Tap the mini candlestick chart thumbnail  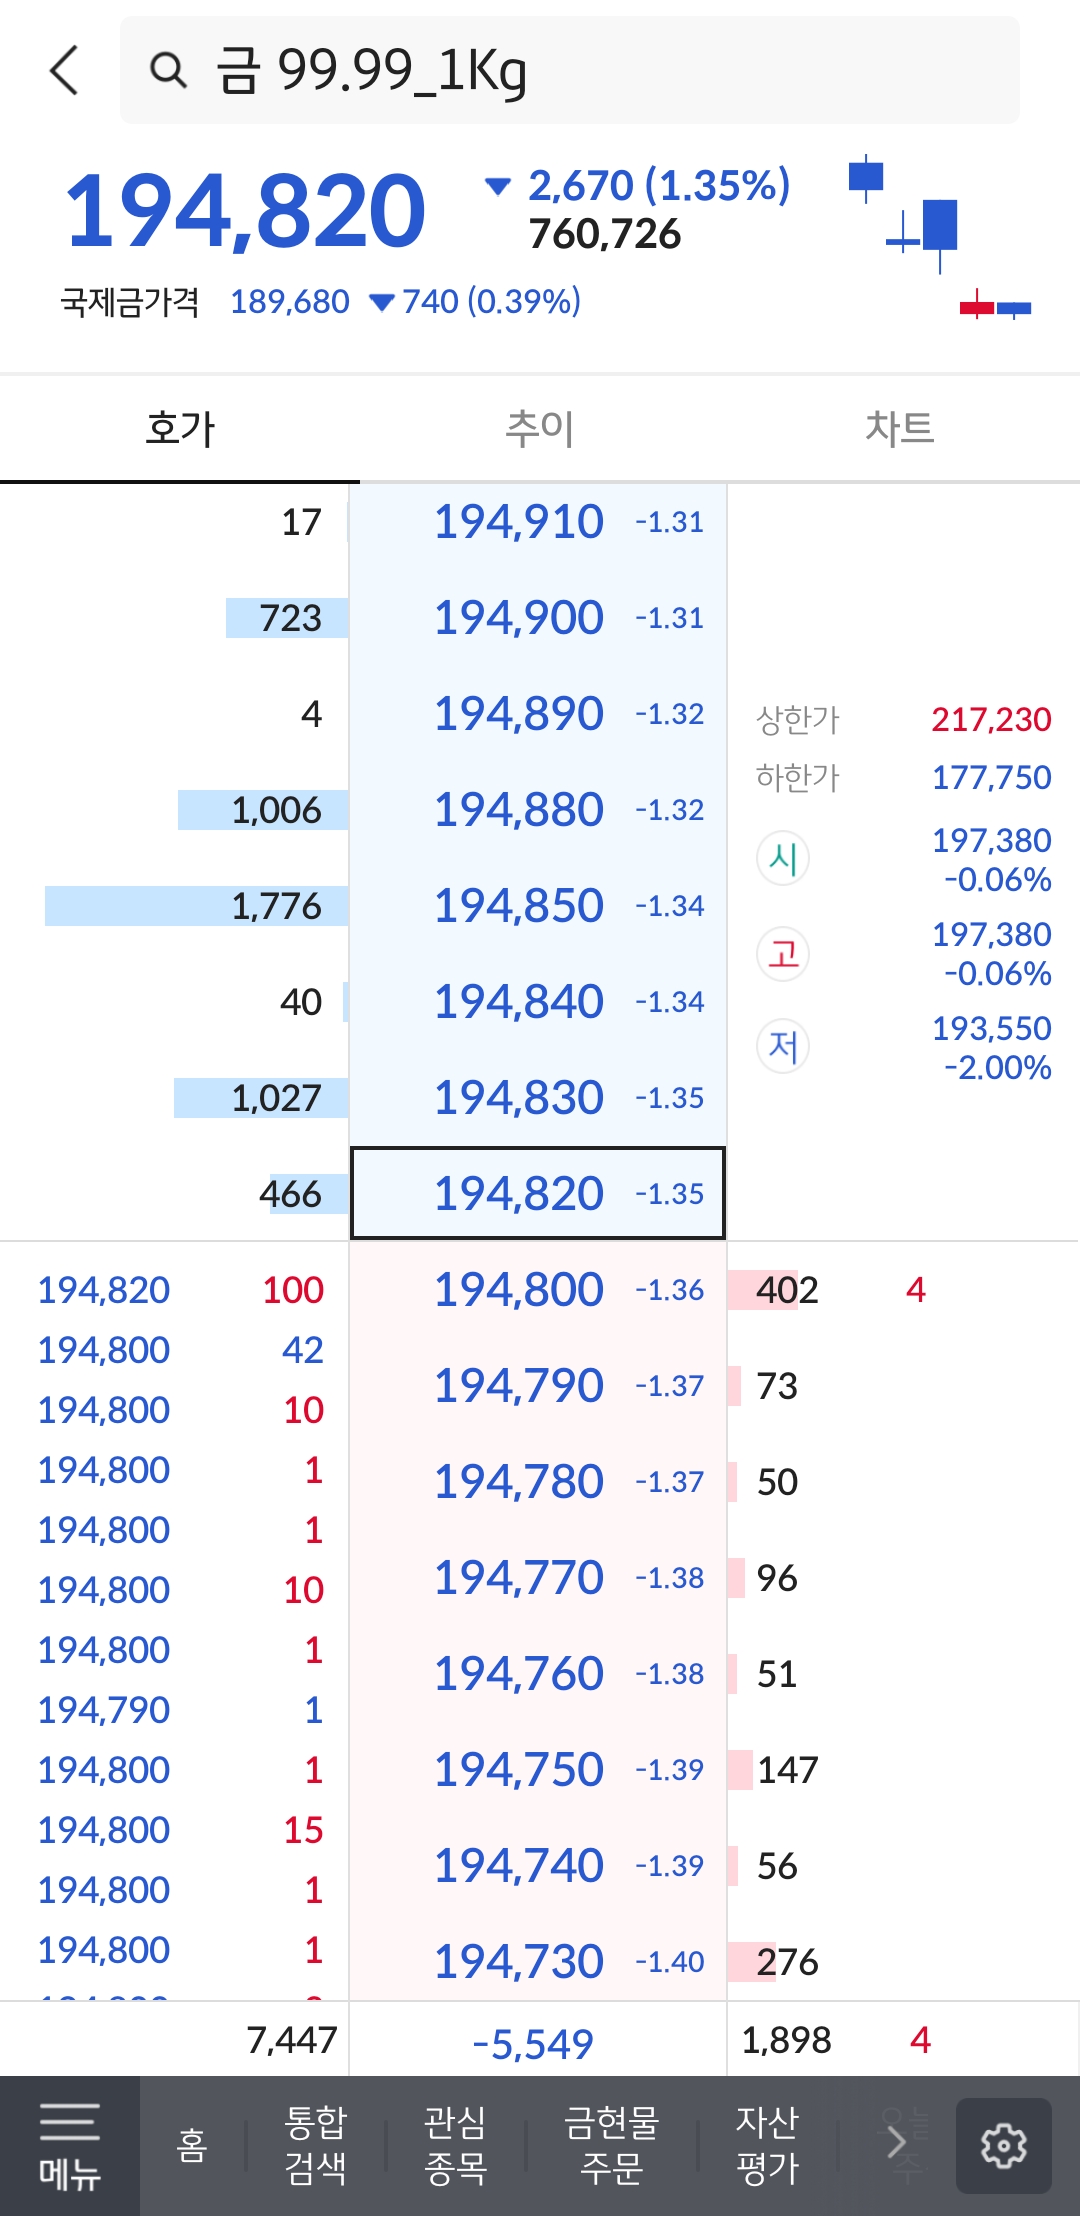tap(940, 238)
